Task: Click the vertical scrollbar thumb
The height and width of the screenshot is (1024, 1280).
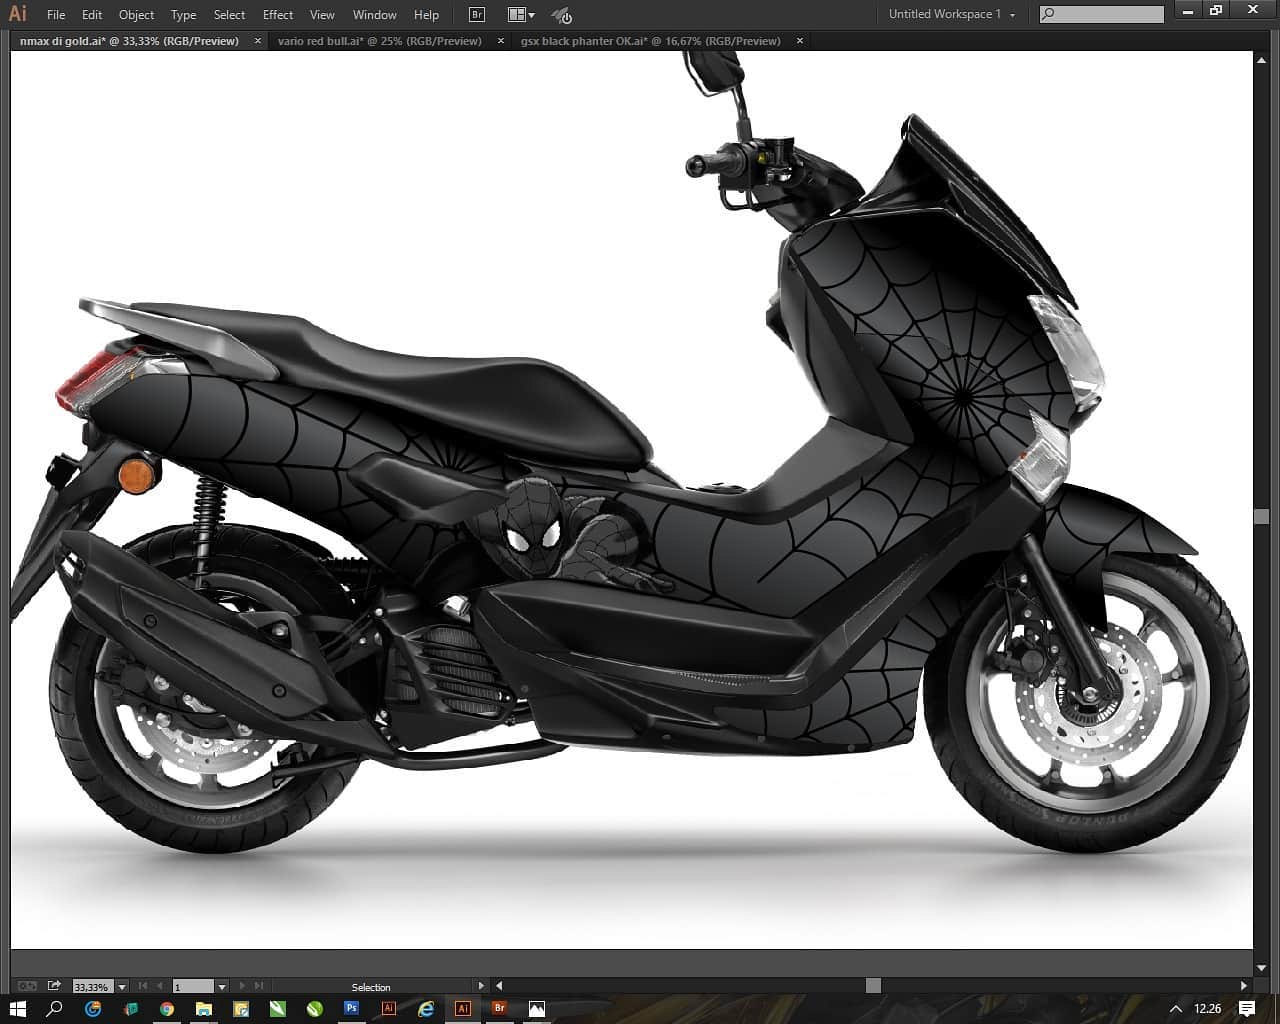Action: (1261, 516)
